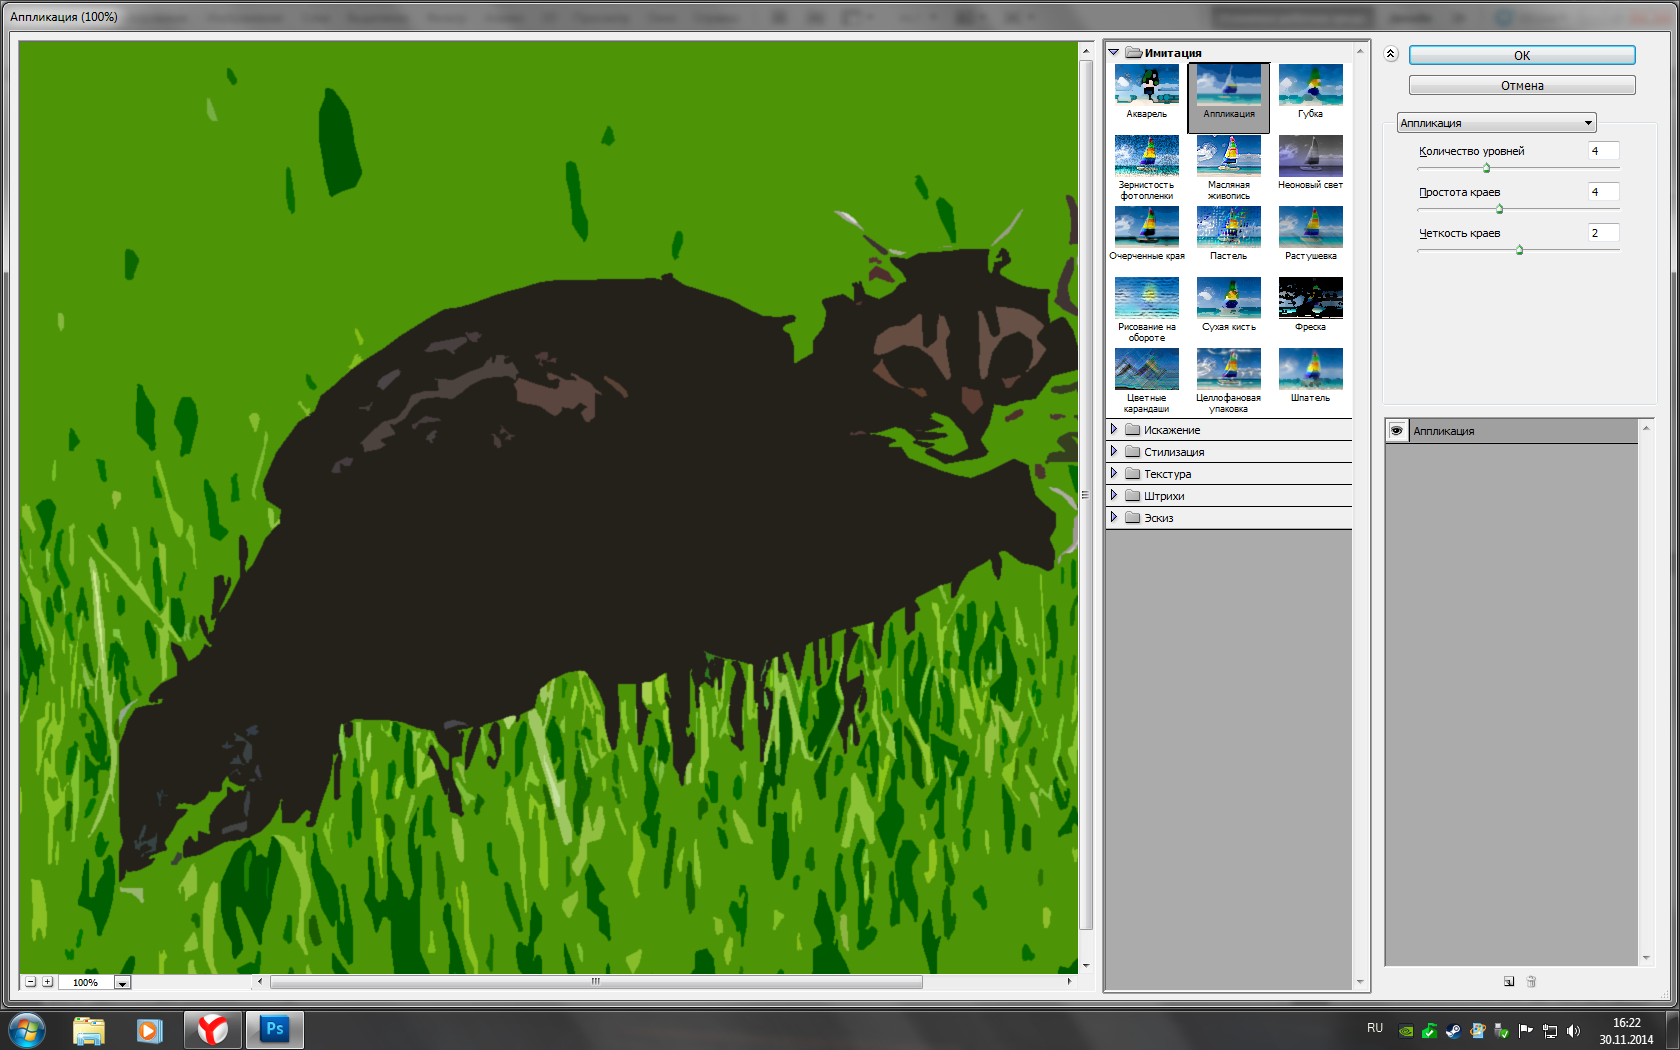
Task: Expand the Текстура filter folder
Action: 1113,473
